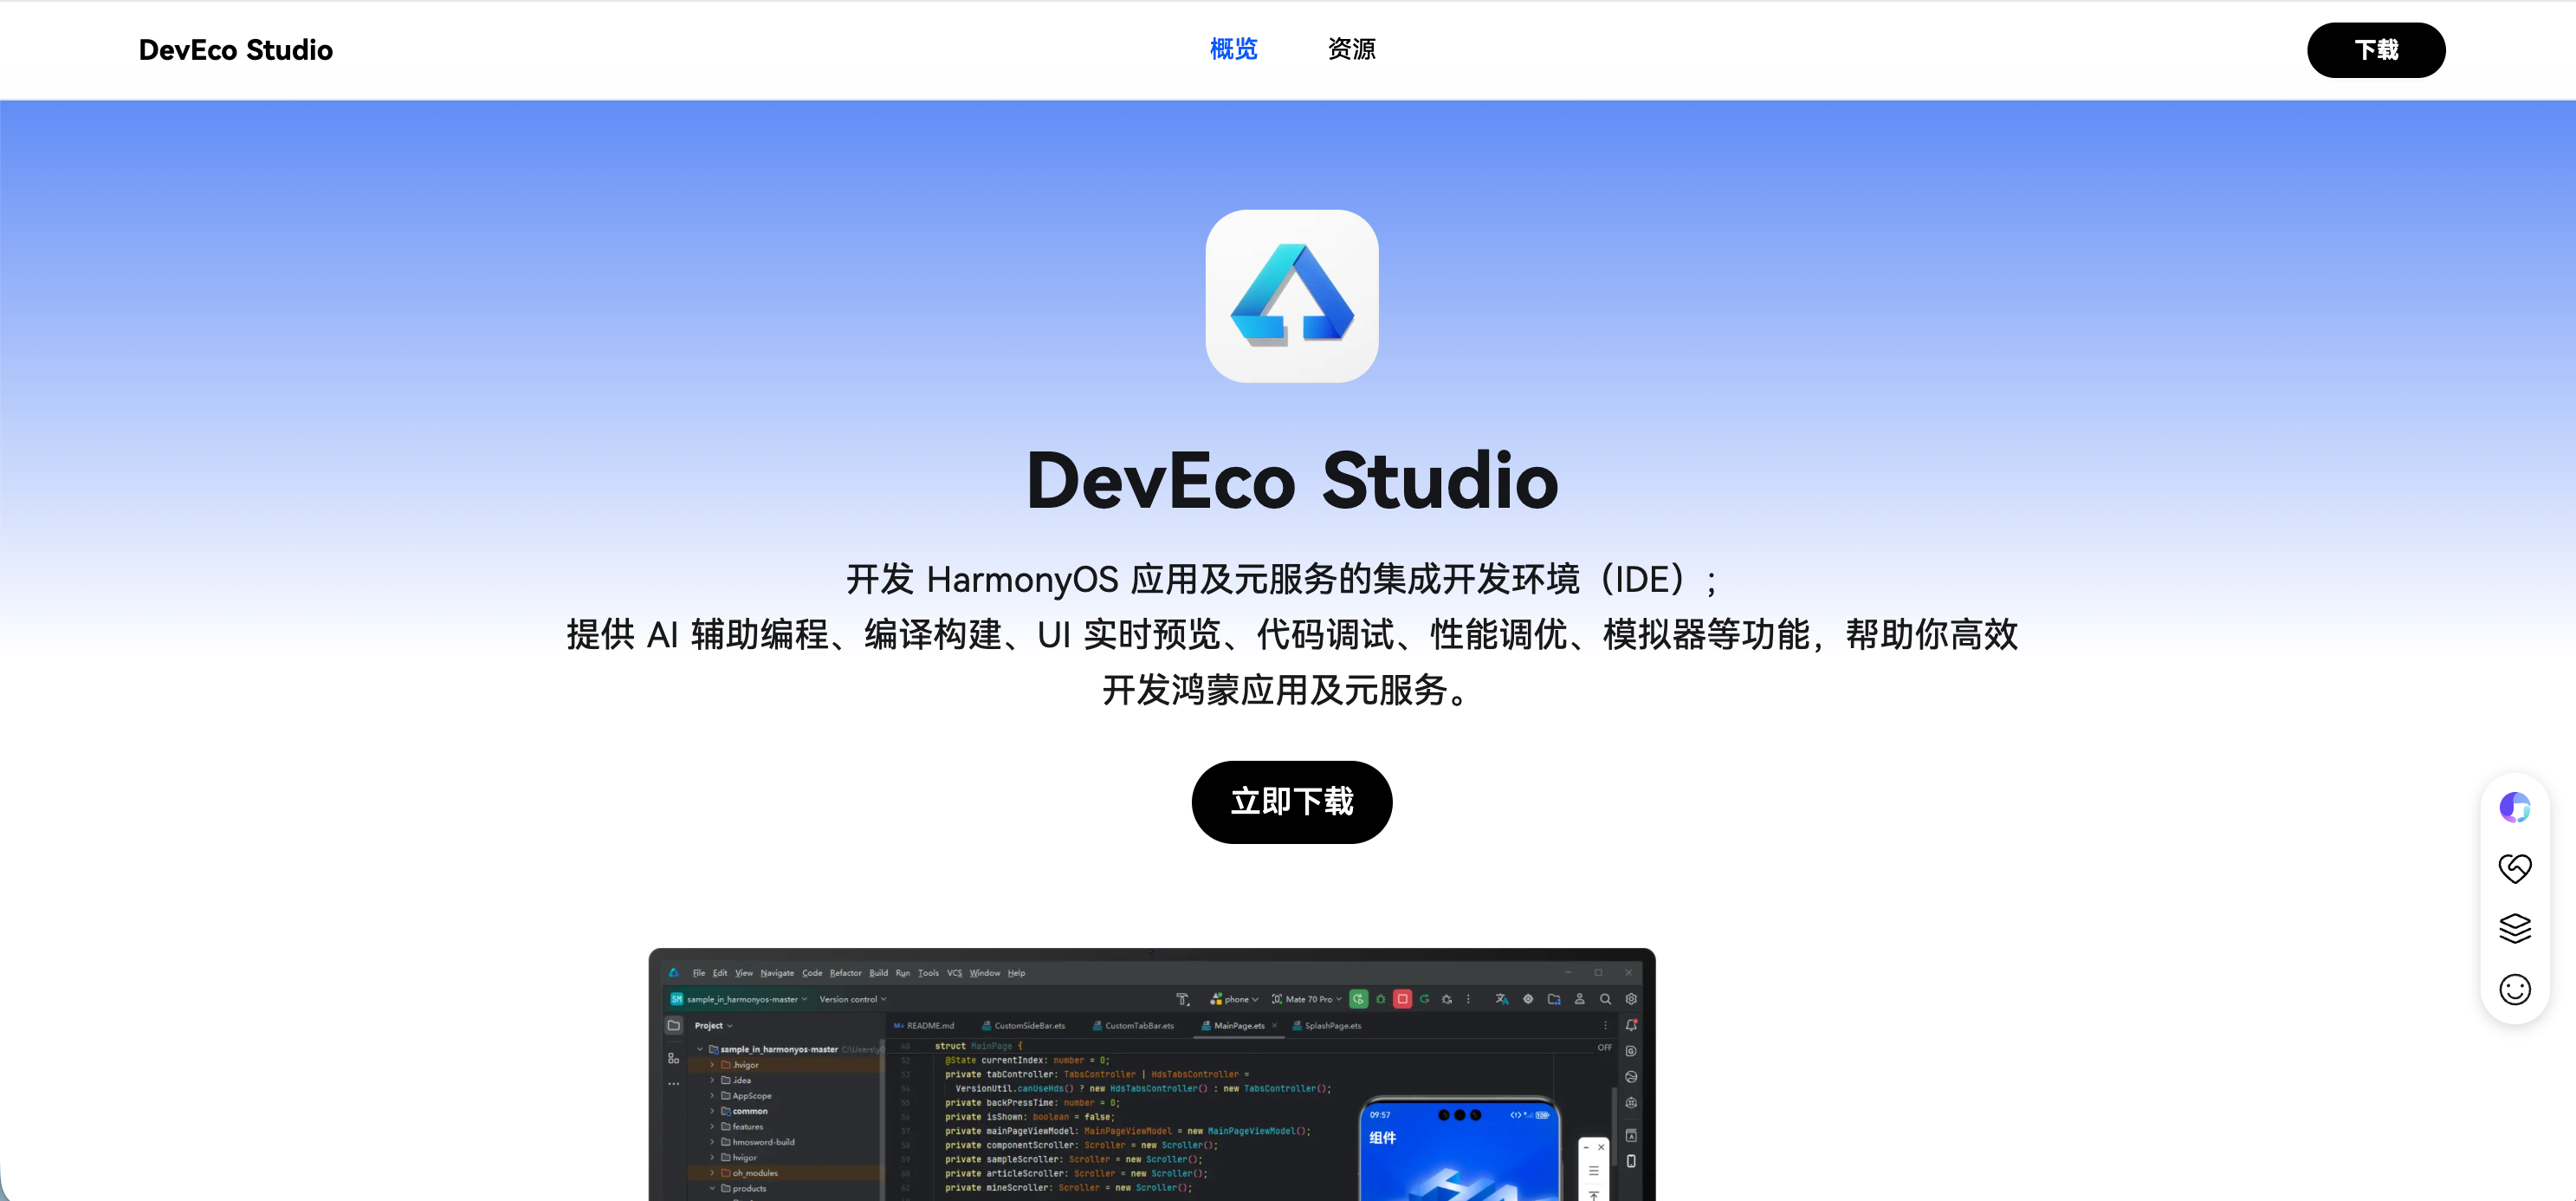Viewport: 2576px width, 1201px height.
Task: Select the products folder in tree
Action: pyautogui.click(x=743, y=1189)
